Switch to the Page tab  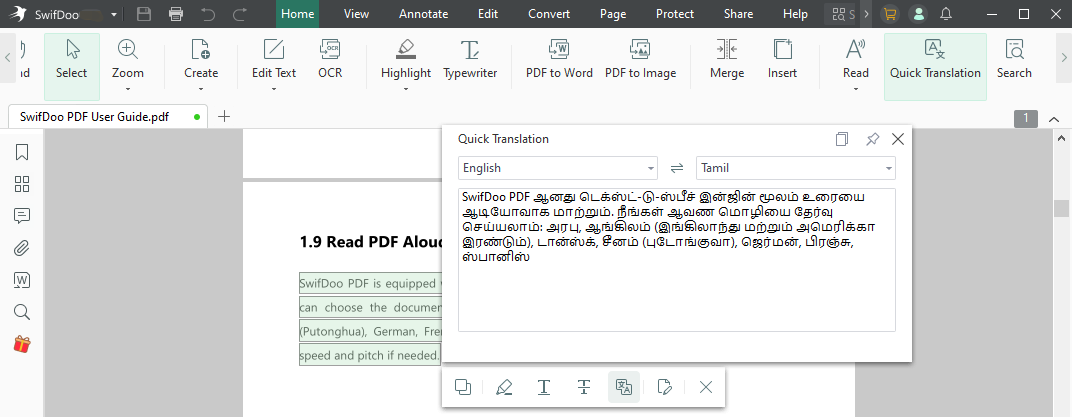pyautogui.click(x=613, y=14)
